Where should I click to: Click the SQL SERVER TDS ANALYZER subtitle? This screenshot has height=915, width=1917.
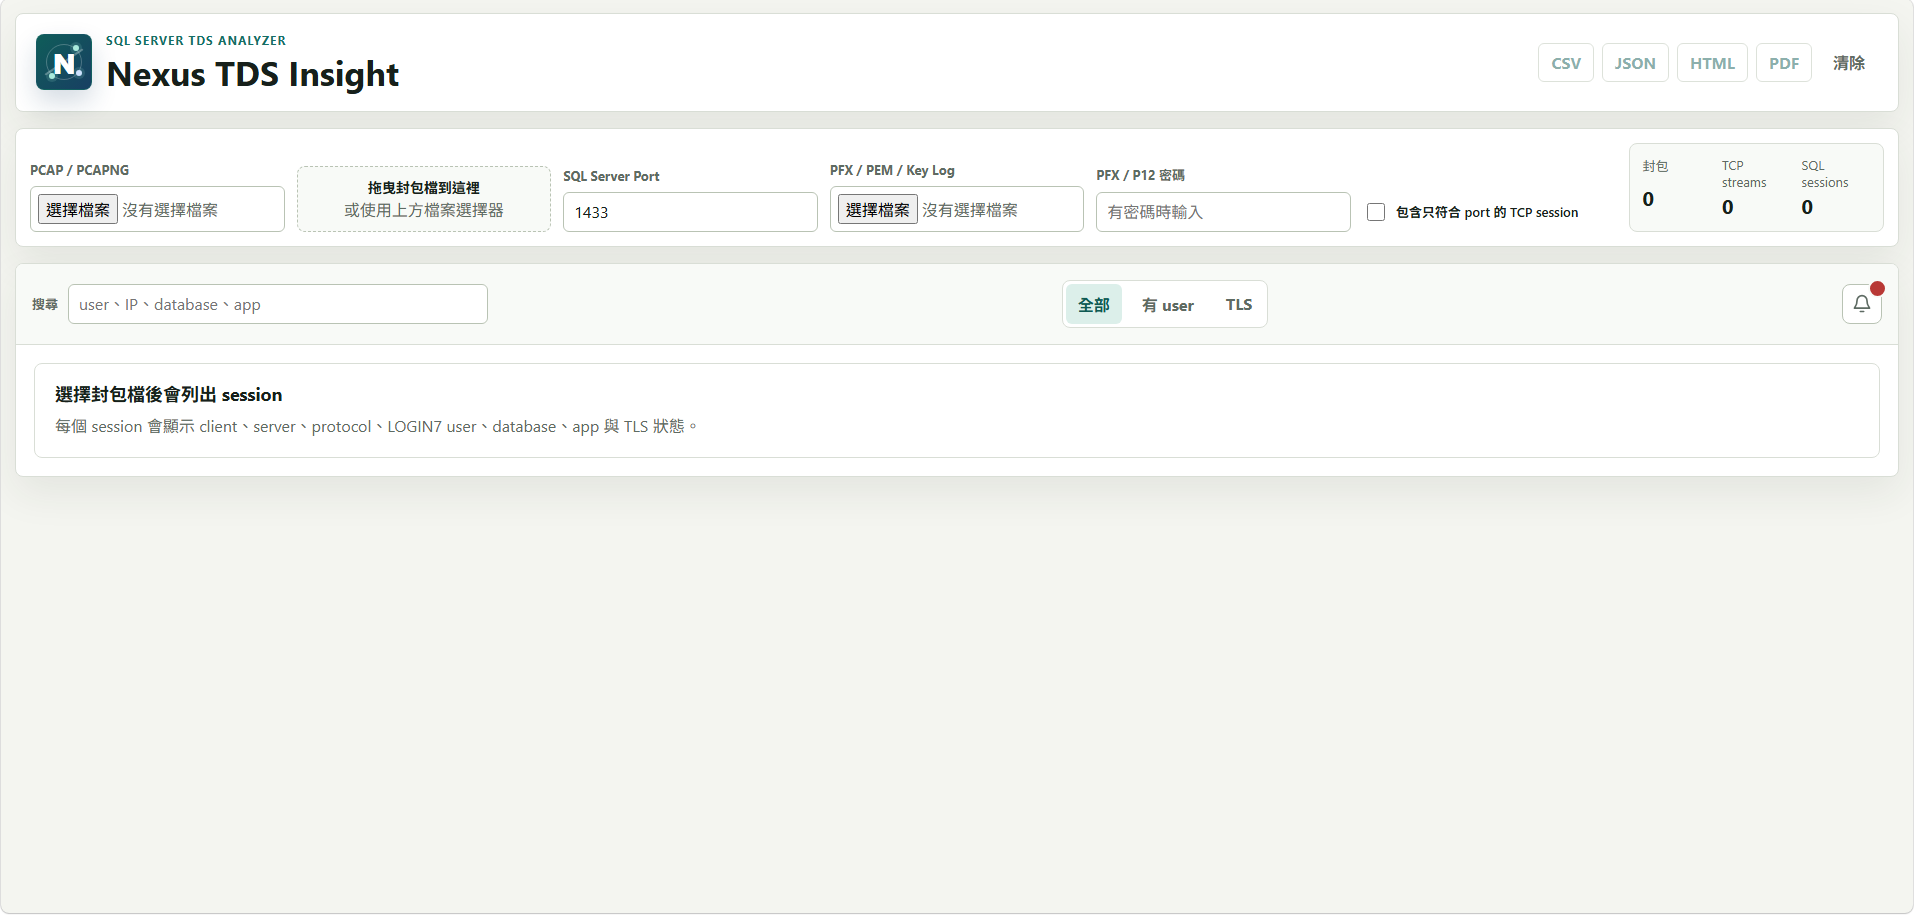pyautogui.click(x=196, y=40)
